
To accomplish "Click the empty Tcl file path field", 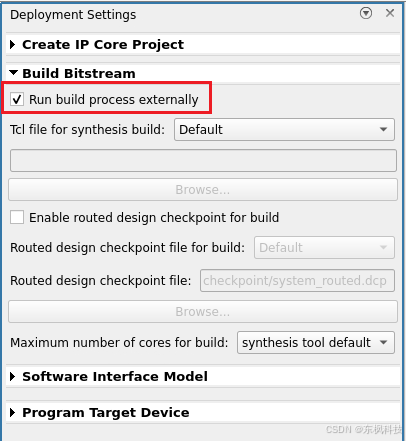I will (x=203, y=161).
